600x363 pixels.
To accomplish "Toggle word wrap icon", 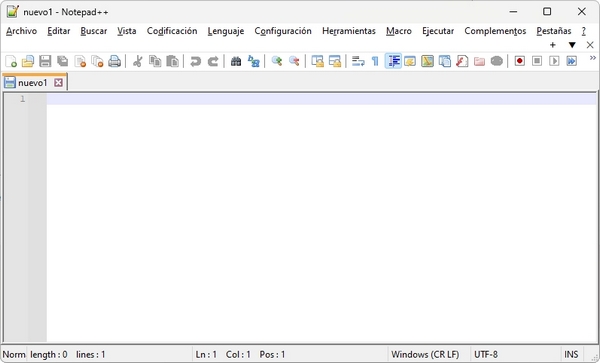I will 358,61.
